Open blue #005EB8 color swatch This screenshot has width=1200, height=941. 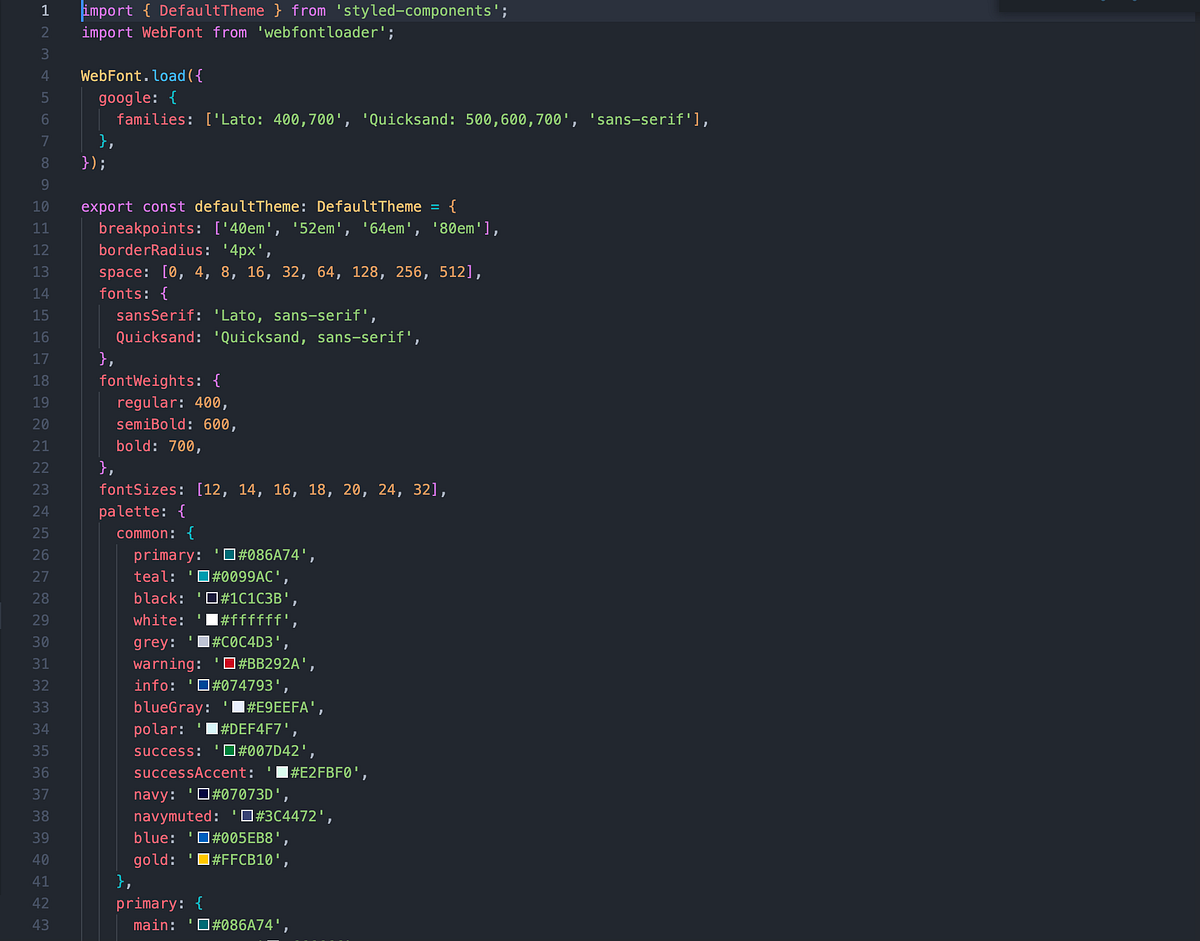tap(203, 838)
